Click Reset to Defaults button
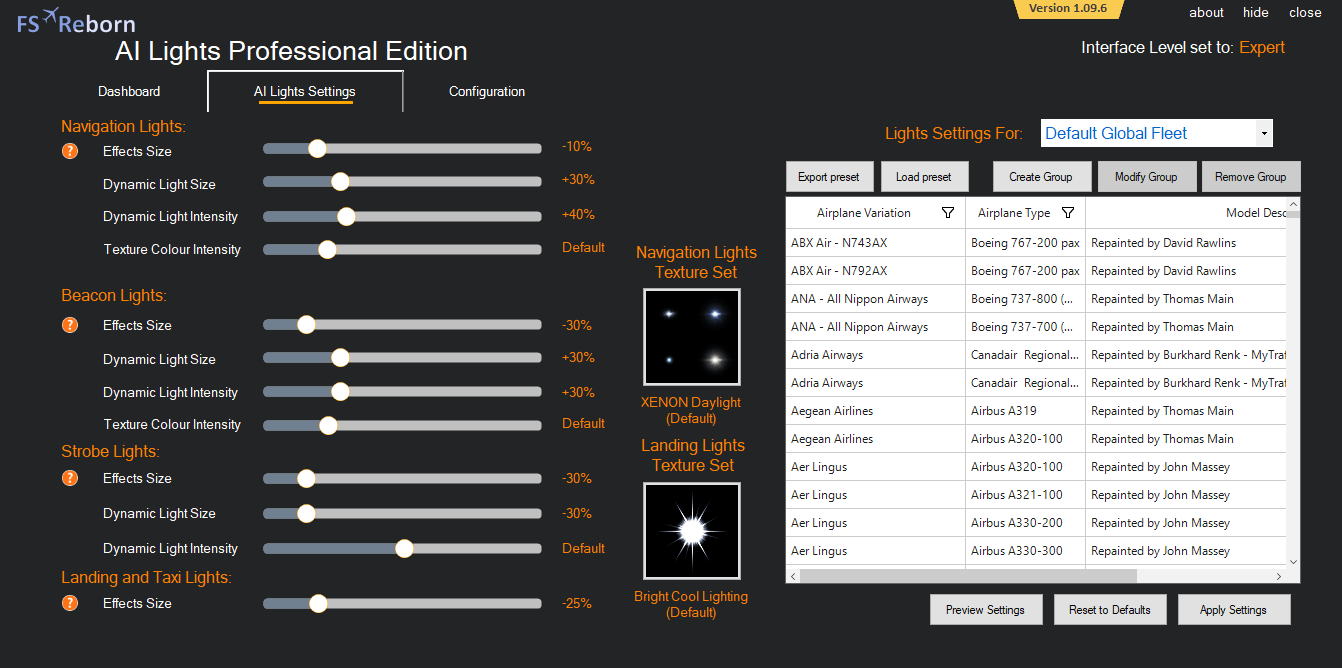The image size is (1342, 668). pos(1110,610)
